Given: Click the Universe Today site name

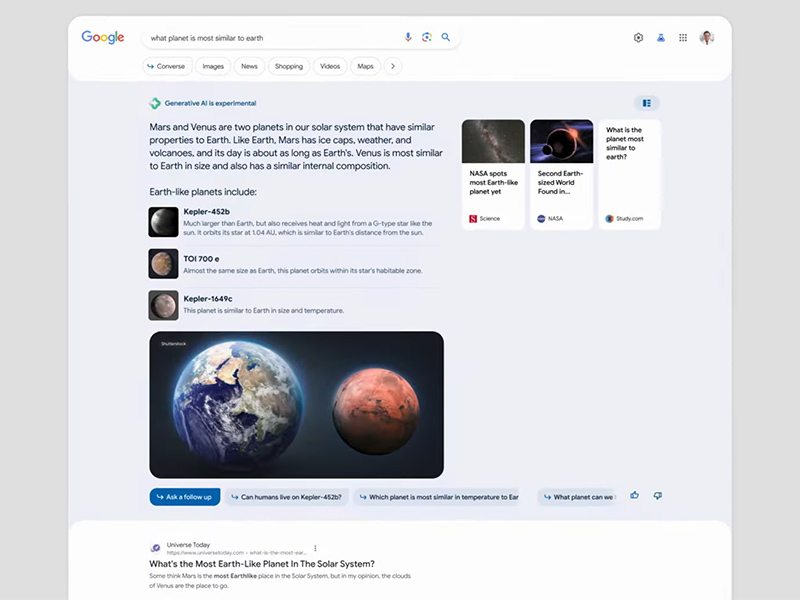Looking at the screenshot, I should [188, 545].
